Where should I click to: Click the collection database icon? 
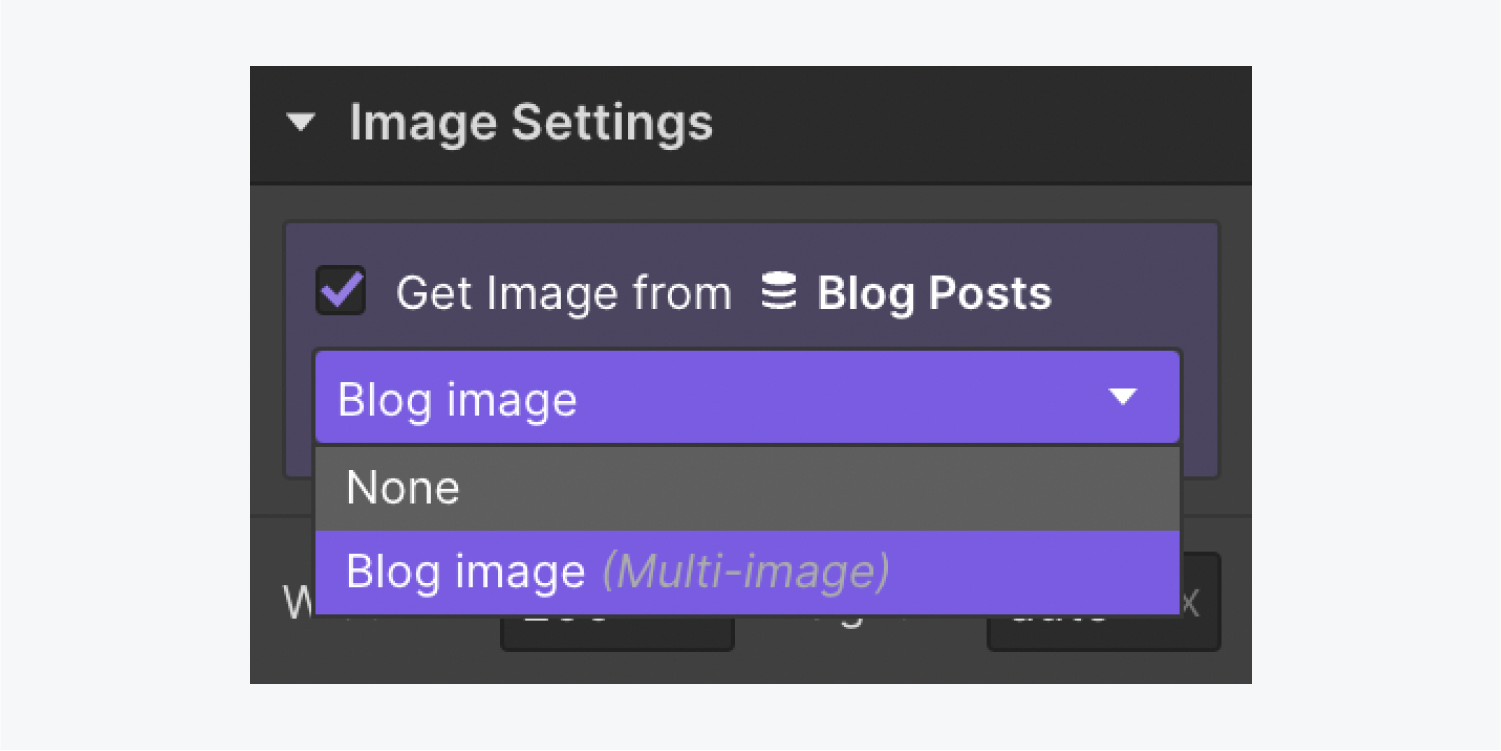pyautogui.click(x=778, y=292)
